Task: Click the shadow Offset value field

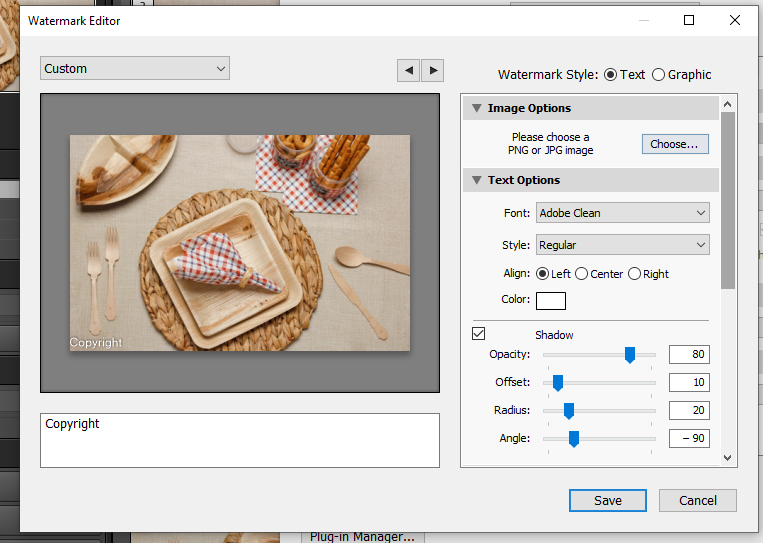Action: tap(689, 383)
